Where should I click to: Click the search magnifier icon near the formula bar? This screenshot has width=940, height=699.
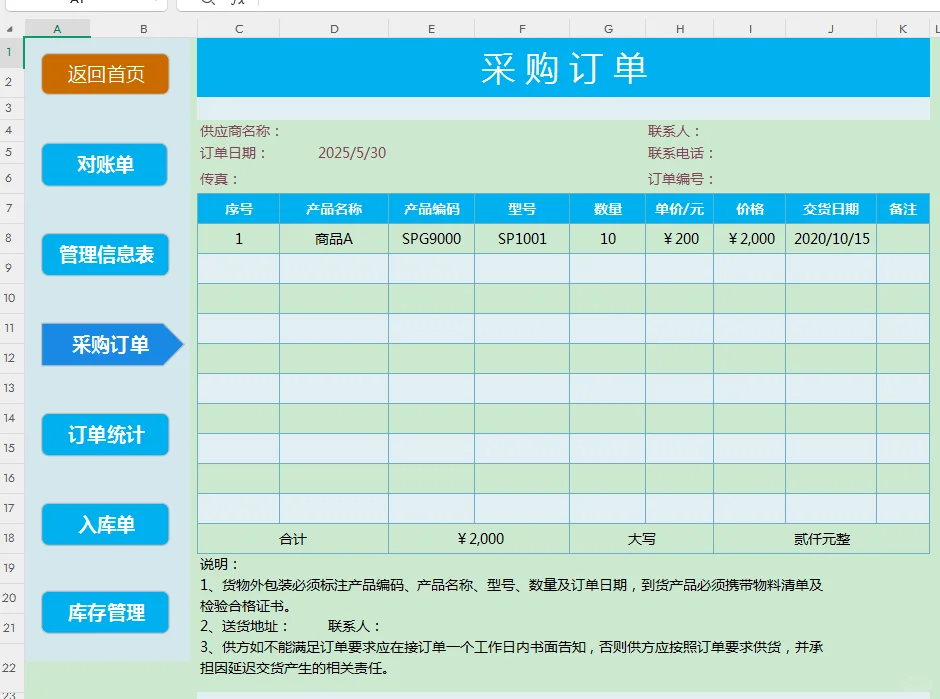[x=207, y=5]
